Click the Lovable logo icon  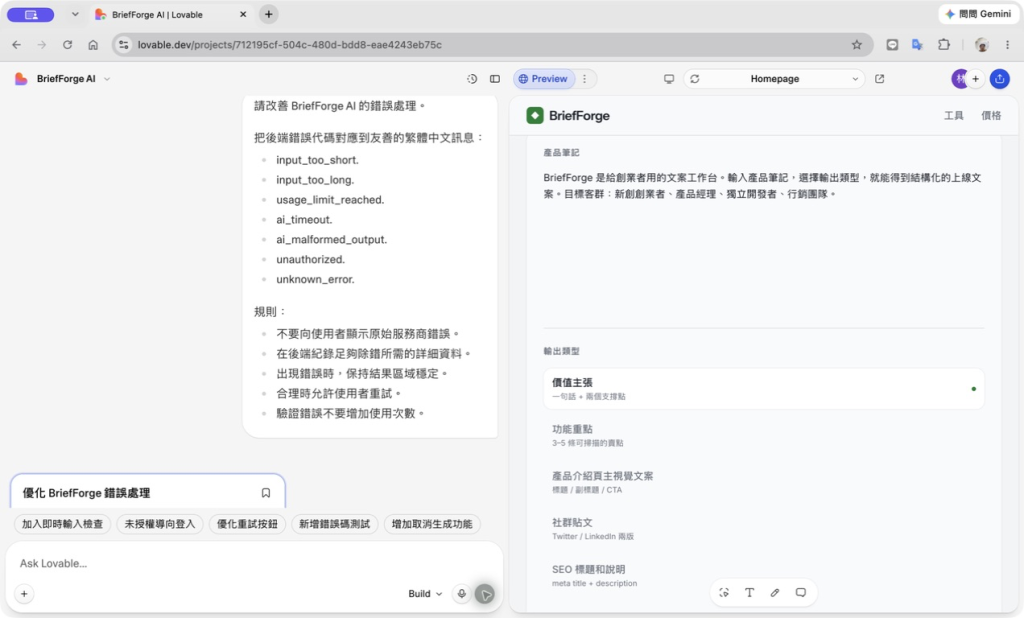pyautogui.click(x=21, y=78)
